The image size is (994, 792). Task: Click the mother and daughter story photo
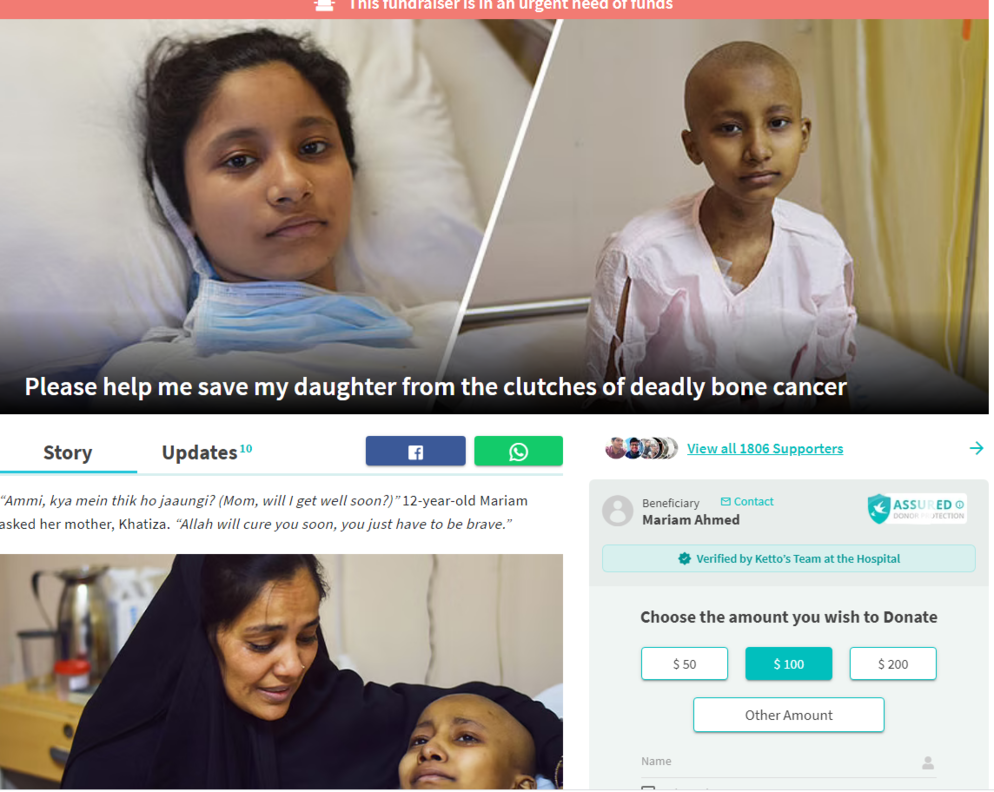[x=281, y=672]
